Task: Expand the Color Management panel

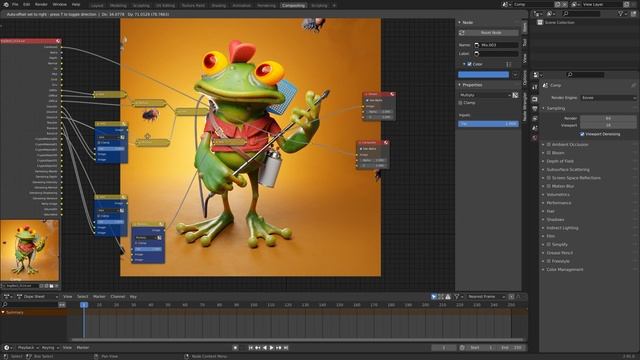Action: pyautogui.click(x=564, y=269)
